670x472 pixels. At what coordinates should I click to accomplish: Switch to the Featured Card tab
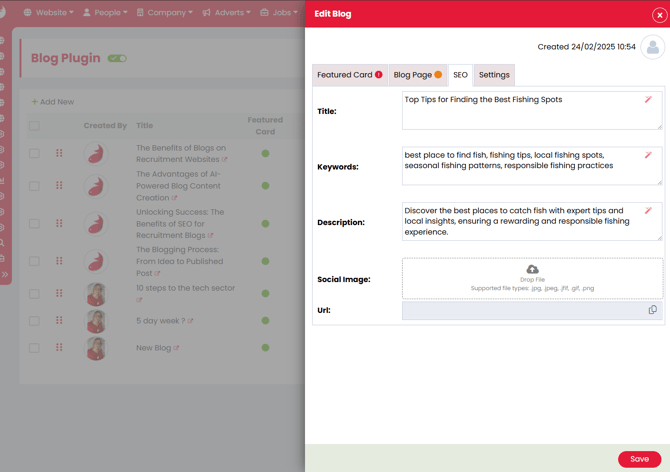click(349, 75)
